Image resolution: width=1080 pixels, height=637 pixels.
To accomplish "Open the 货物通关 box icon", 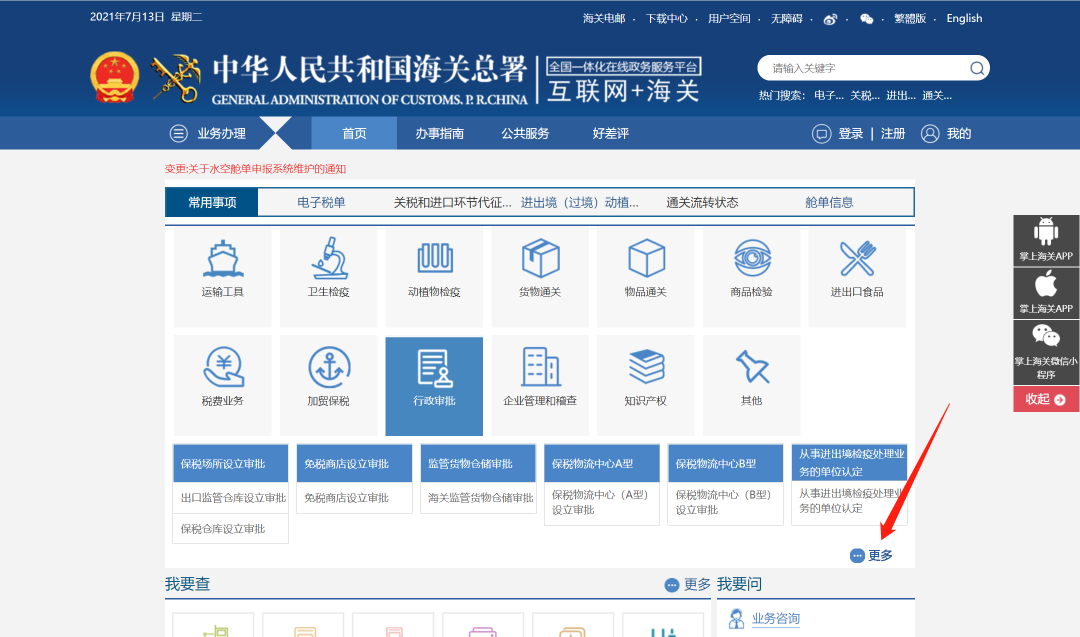I will (541, 259).
